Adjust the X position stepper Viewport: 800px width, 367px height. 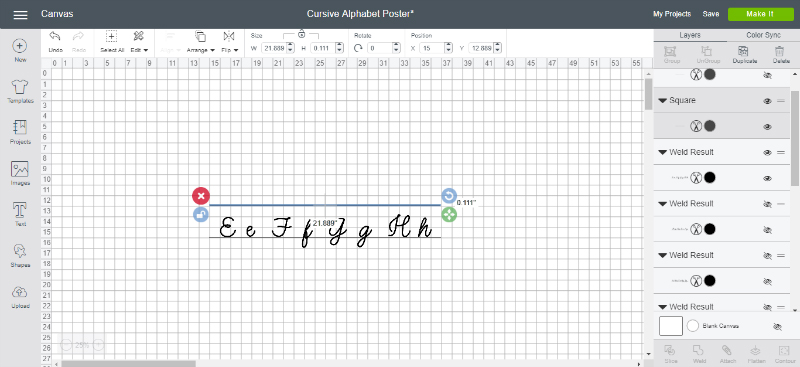[x=448, y=48]
